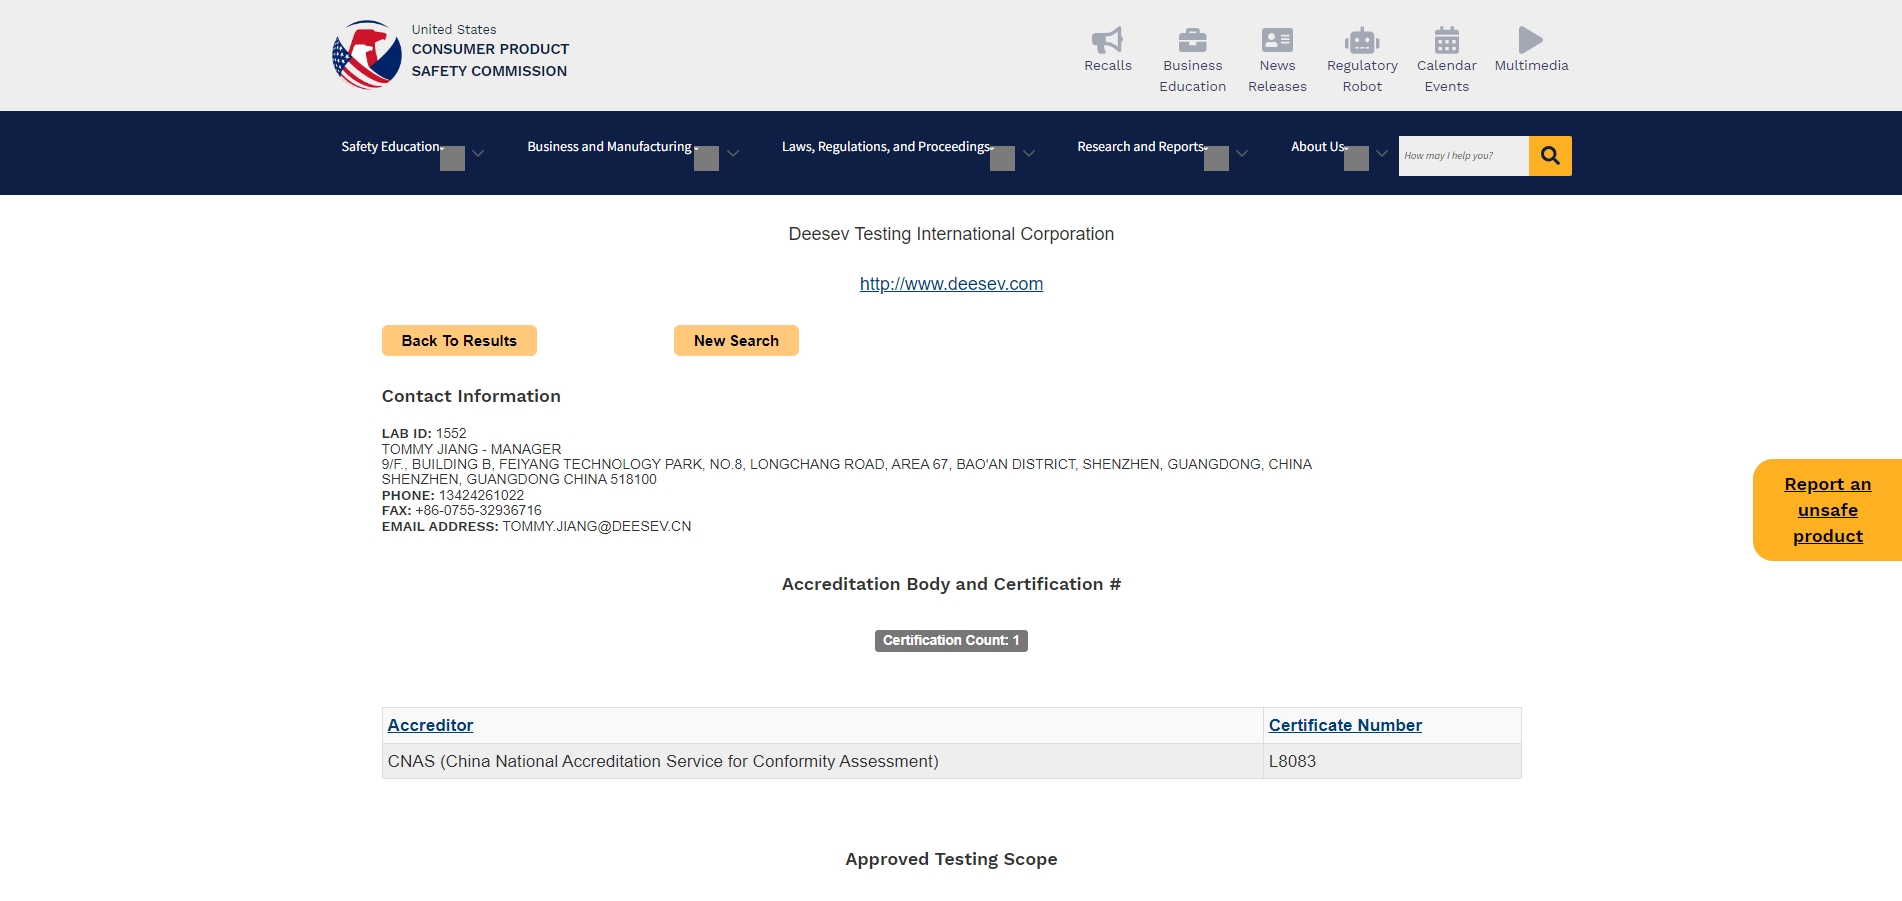The image size is (1902, 901).
Task: Open Research and Reports menu
Action: 1141,147
